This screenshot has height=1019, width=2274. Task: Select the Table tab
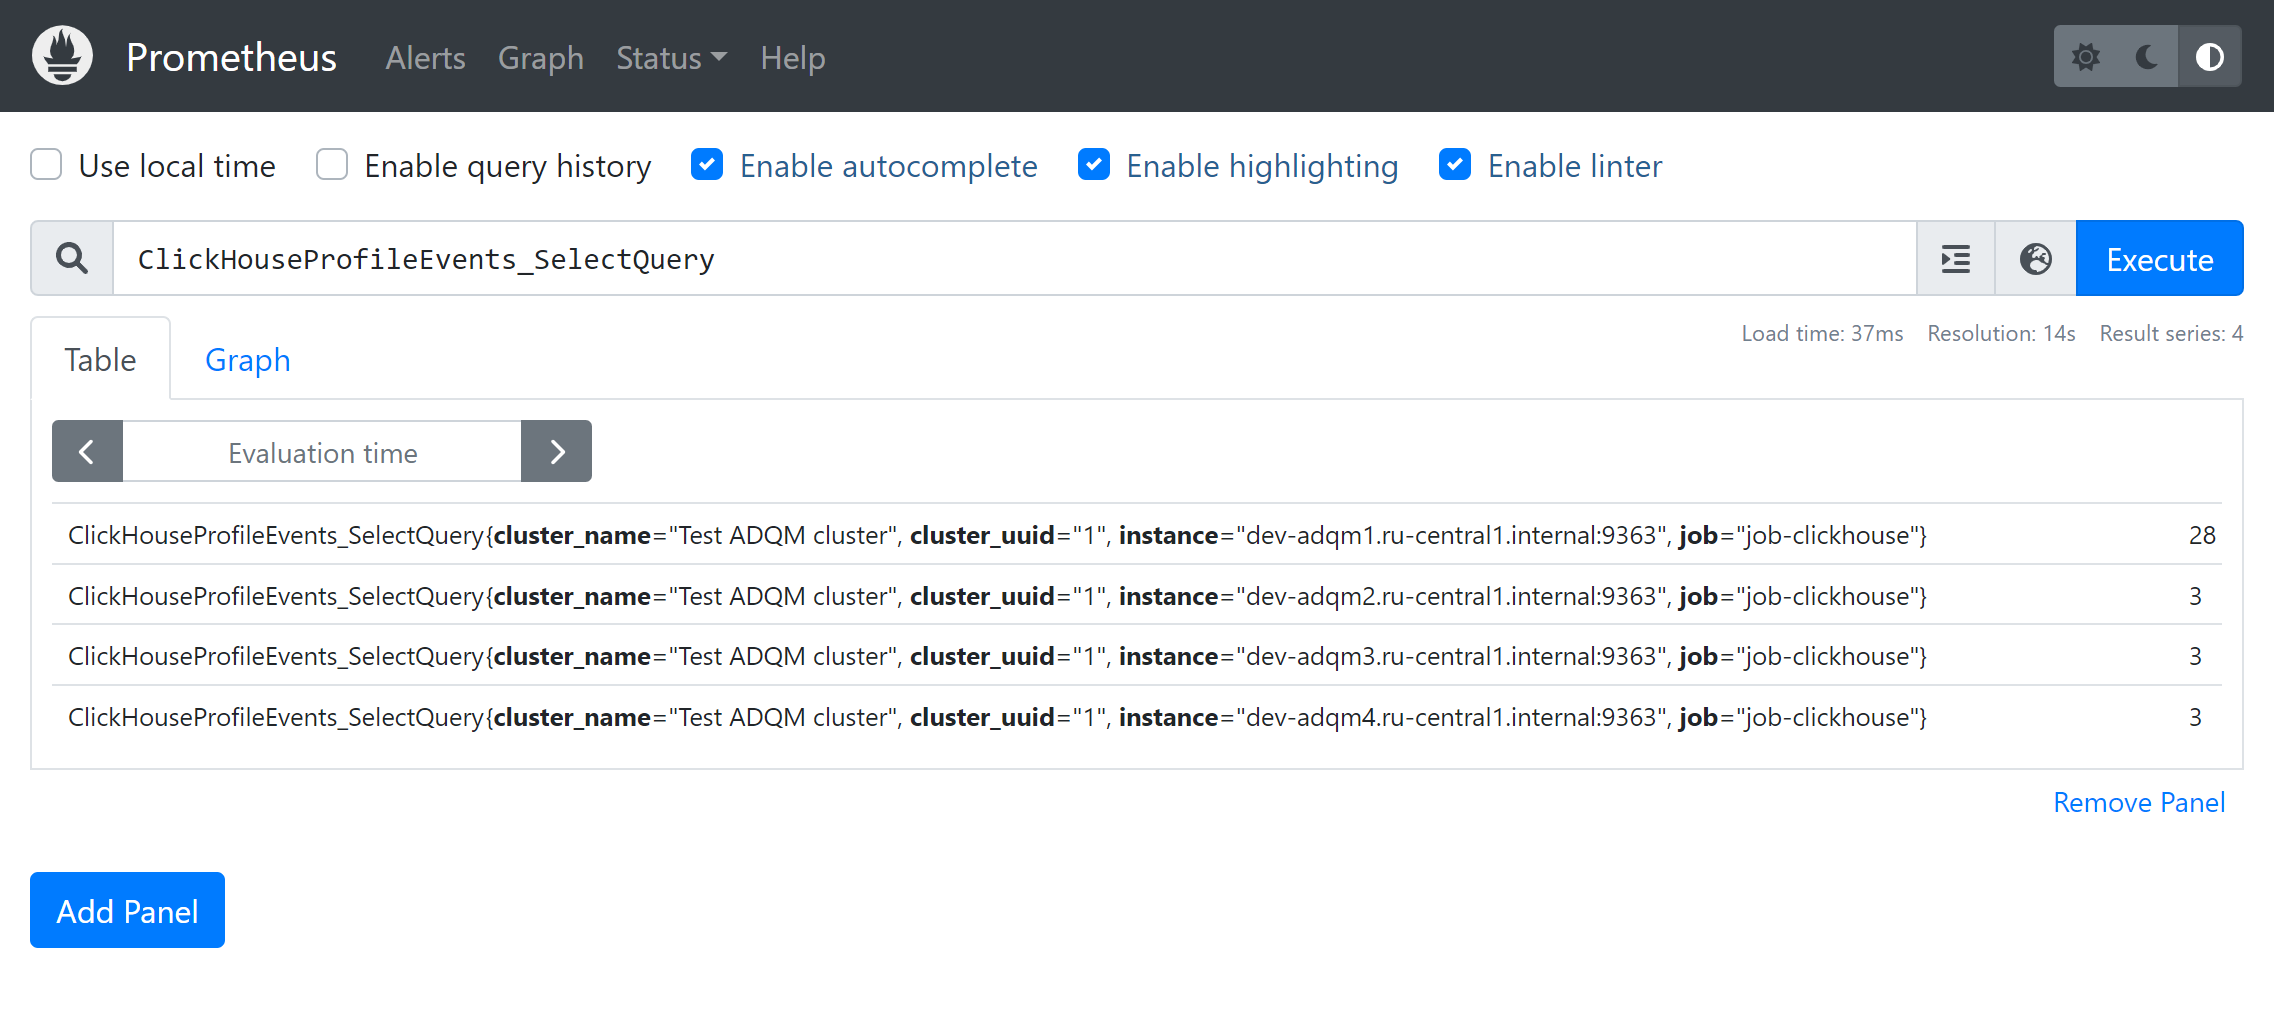(101, 360)
